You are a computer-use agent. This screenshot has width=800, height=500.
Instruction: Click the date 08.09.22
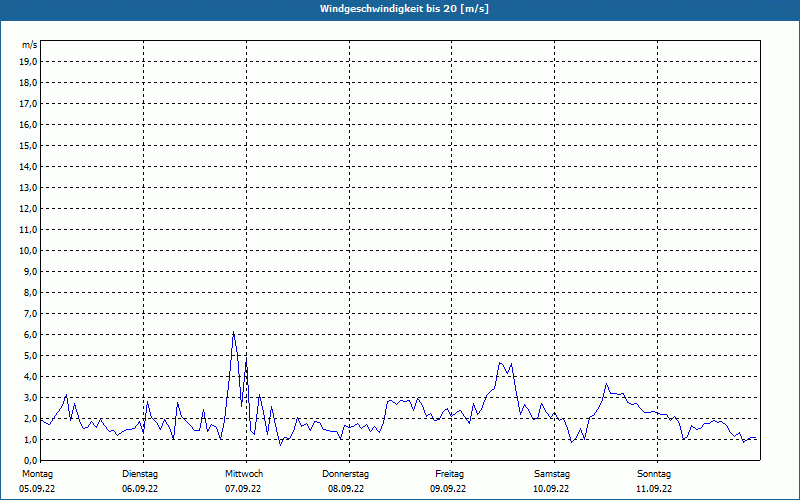point(346,489)
